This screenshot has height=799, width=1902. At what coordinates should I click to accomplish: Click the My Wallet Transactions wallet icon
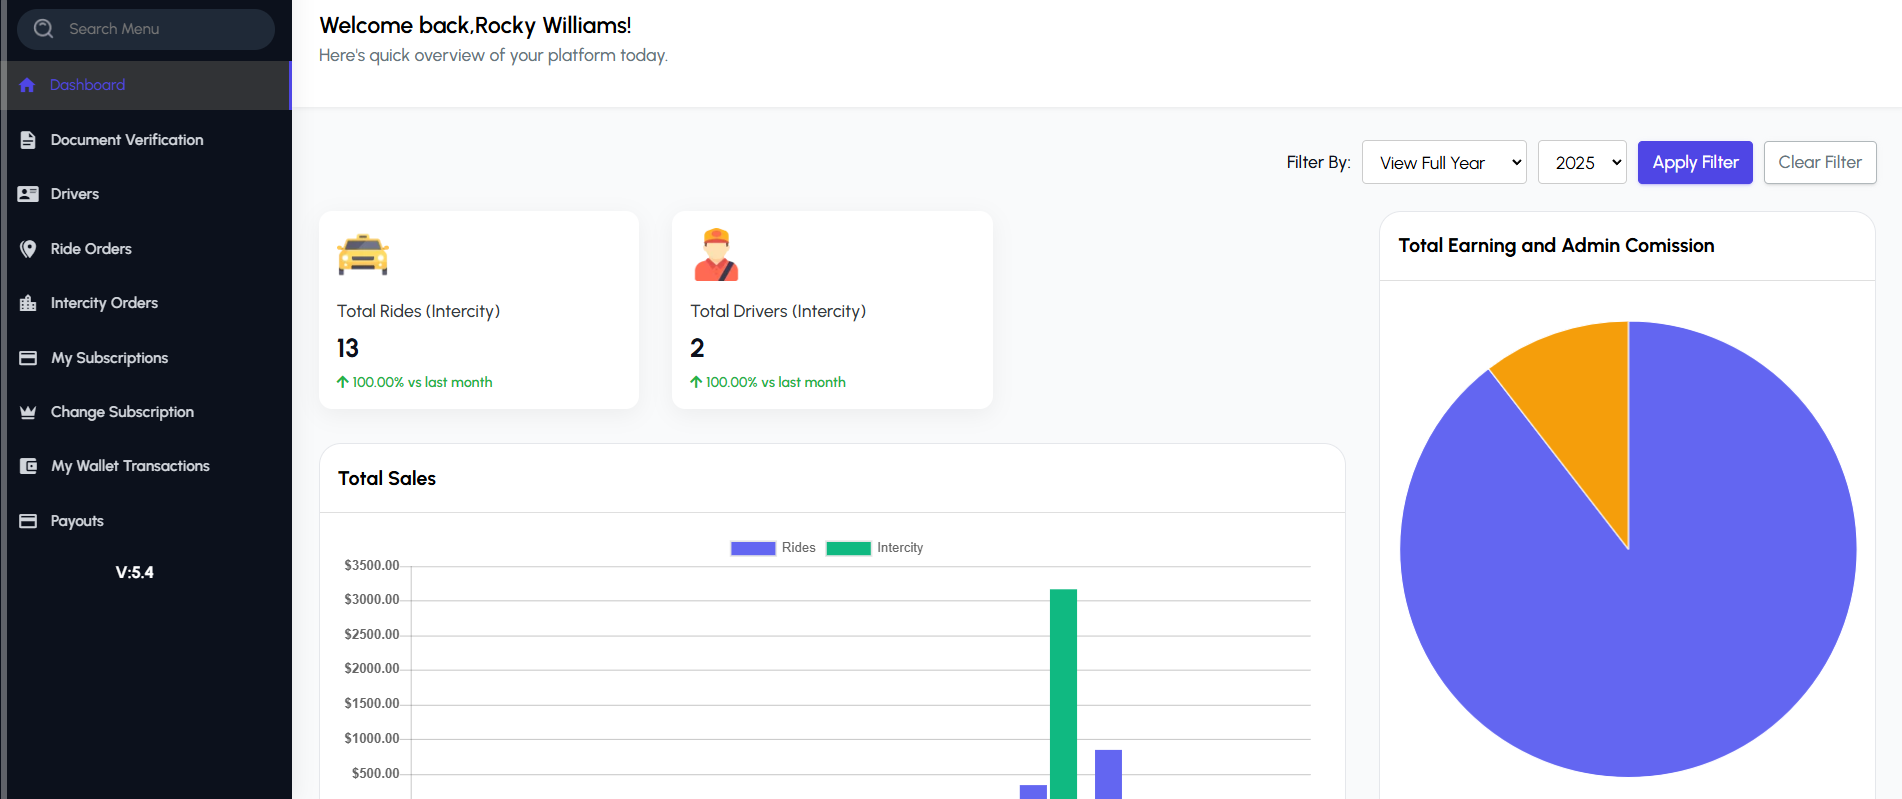click(x=28, y=466)
